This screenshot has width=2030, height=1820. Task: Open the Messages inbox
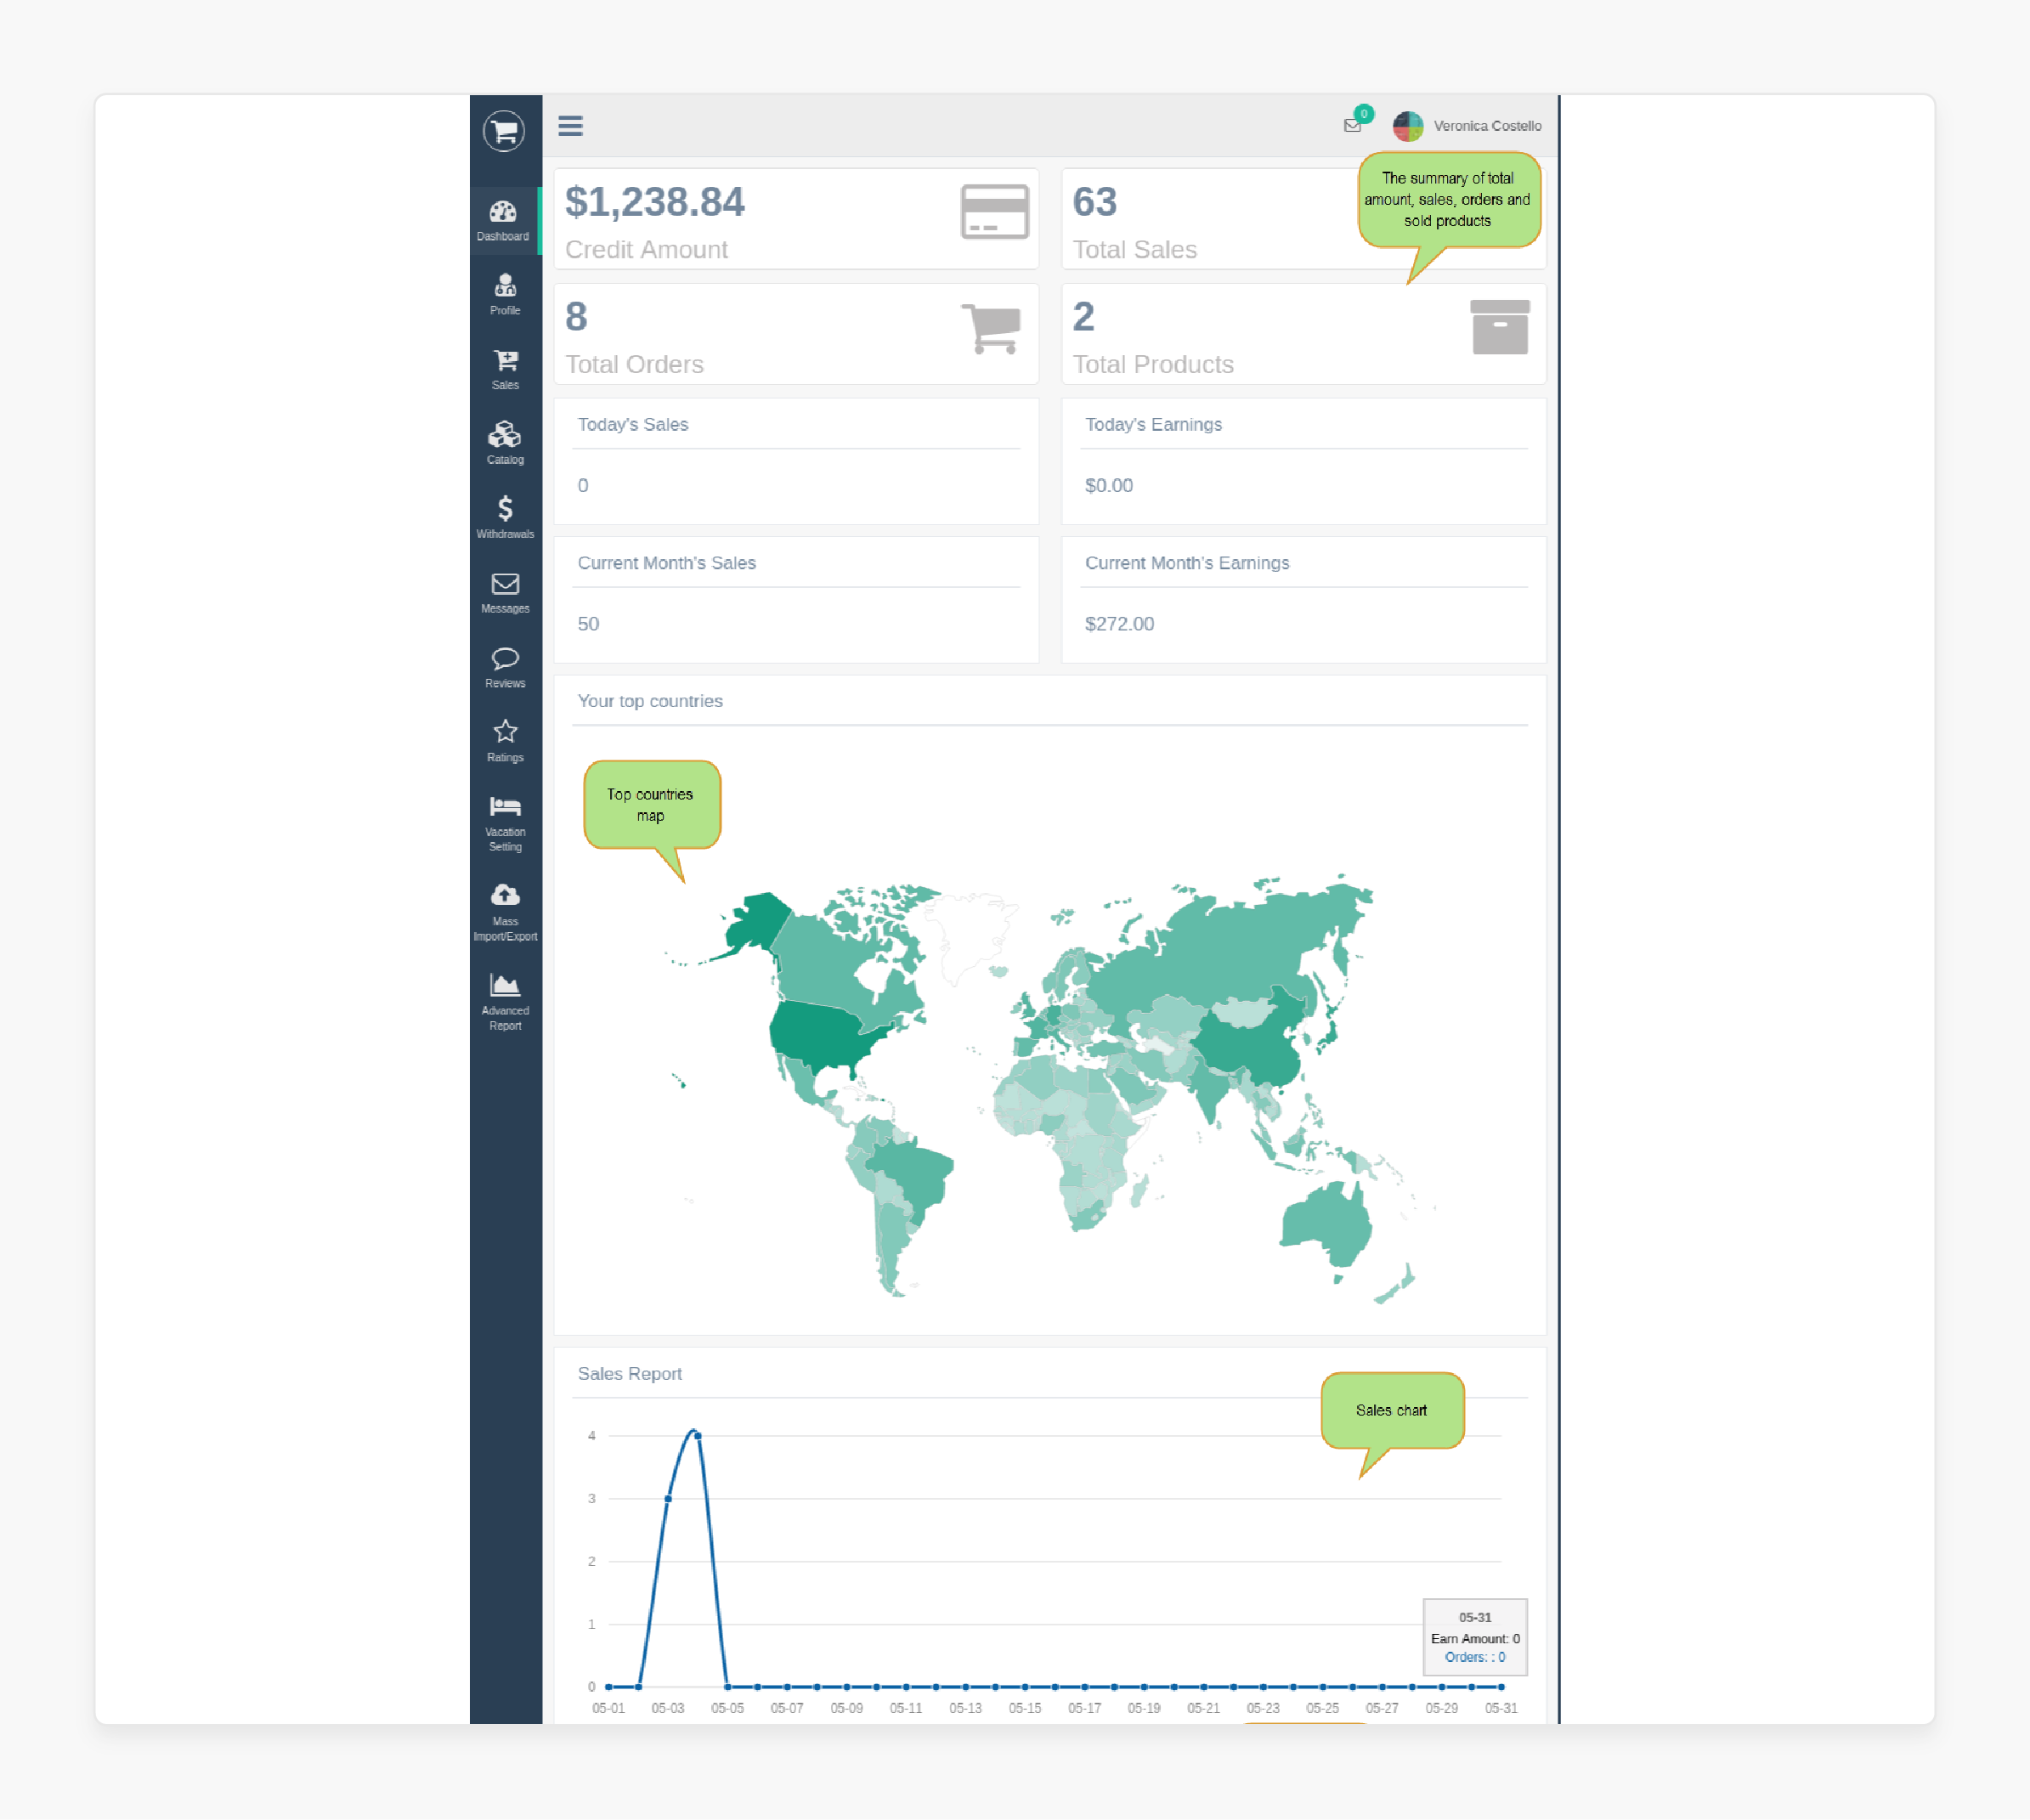[504, 591]
